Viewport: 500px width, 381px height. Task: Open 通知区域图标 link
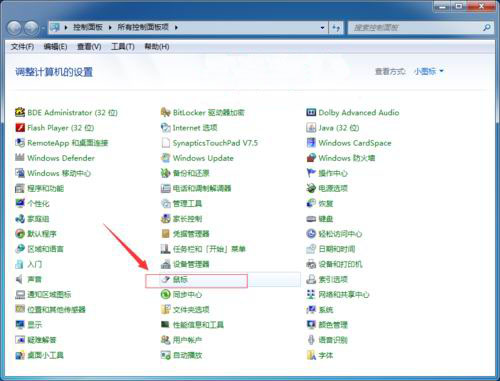tap(49, 294)
